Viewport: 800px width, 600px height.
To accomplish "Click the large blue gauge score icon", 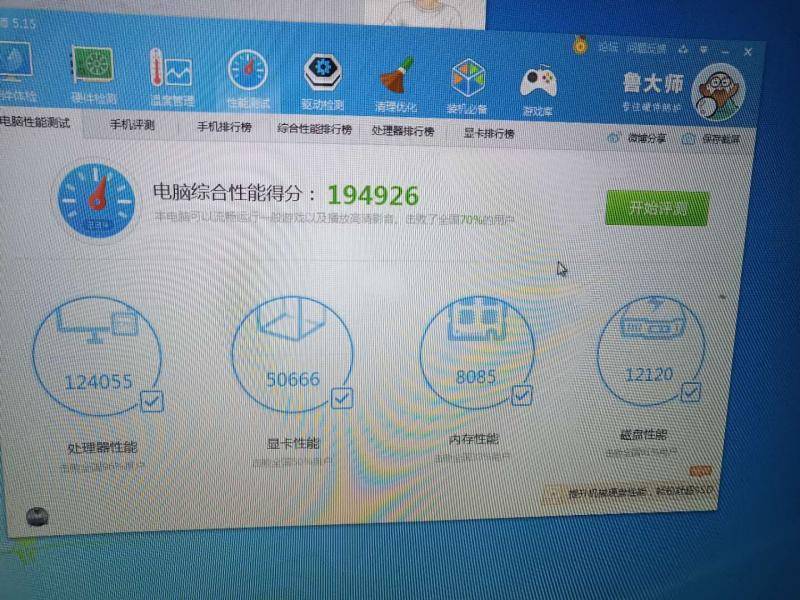I will (96, 200).
